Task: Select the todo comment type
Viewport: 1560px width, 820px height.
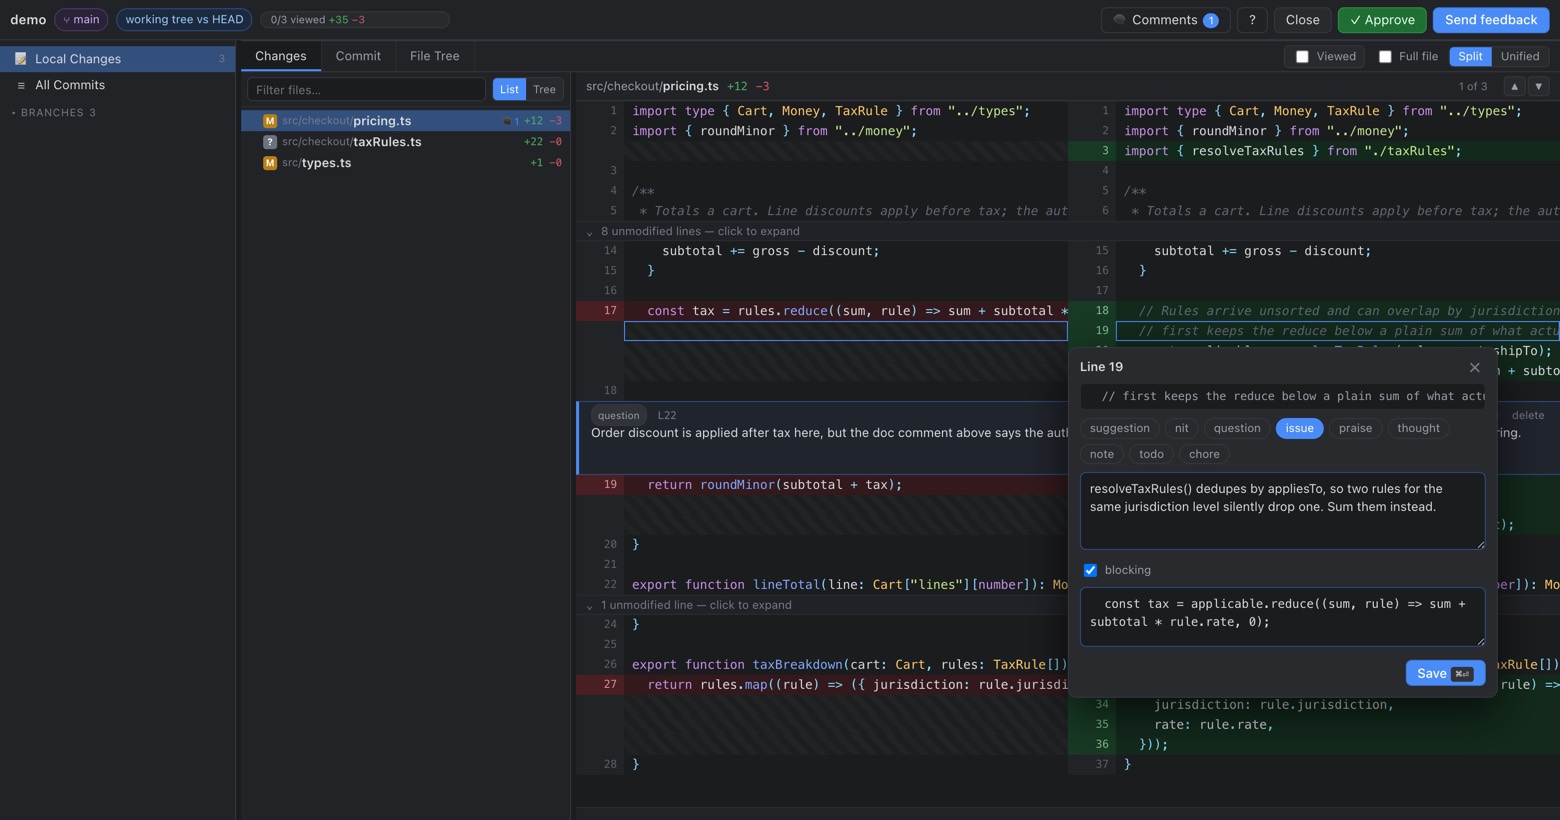Action: click(1151, 454)
